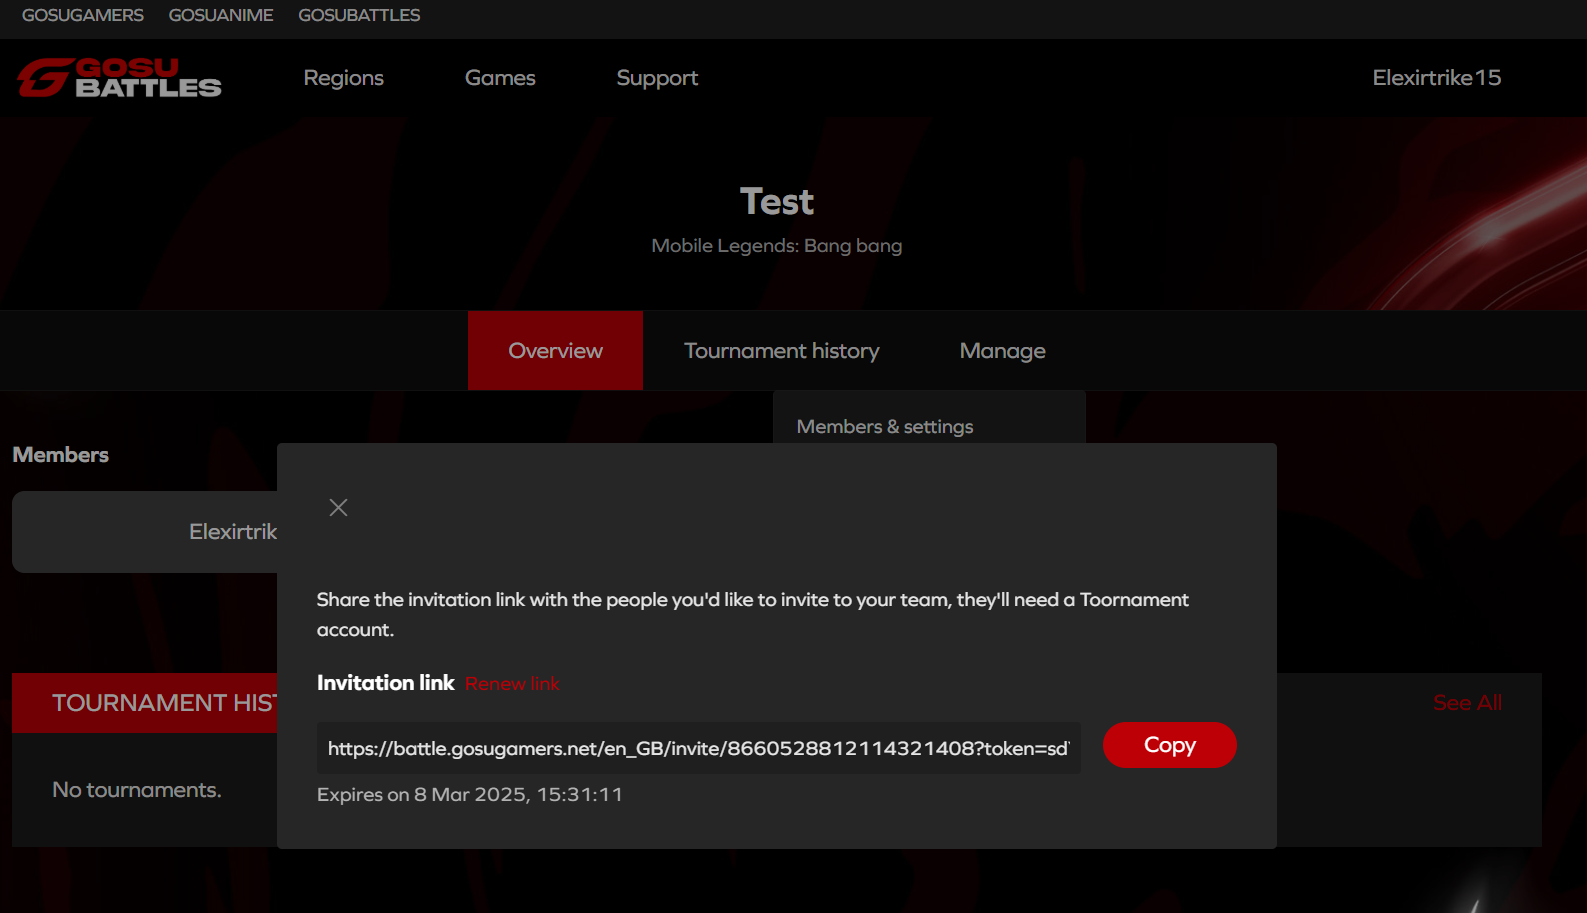Close the invitation link dialog
Screen dimensions: 1587x913
click(338, 508)
